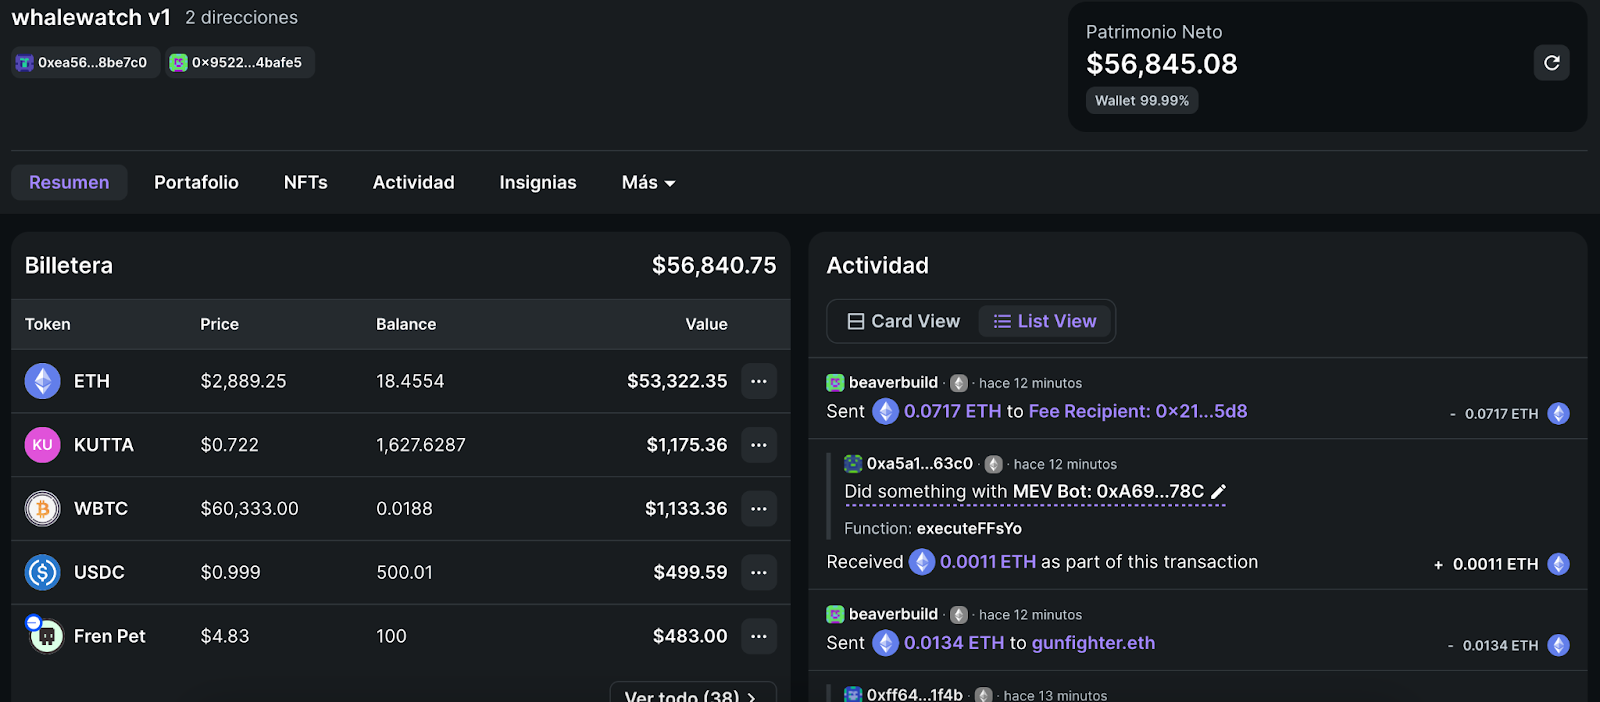1600x702 pixels.
Task: Click the ETH value $53,322.35
Action: [677, 381]
